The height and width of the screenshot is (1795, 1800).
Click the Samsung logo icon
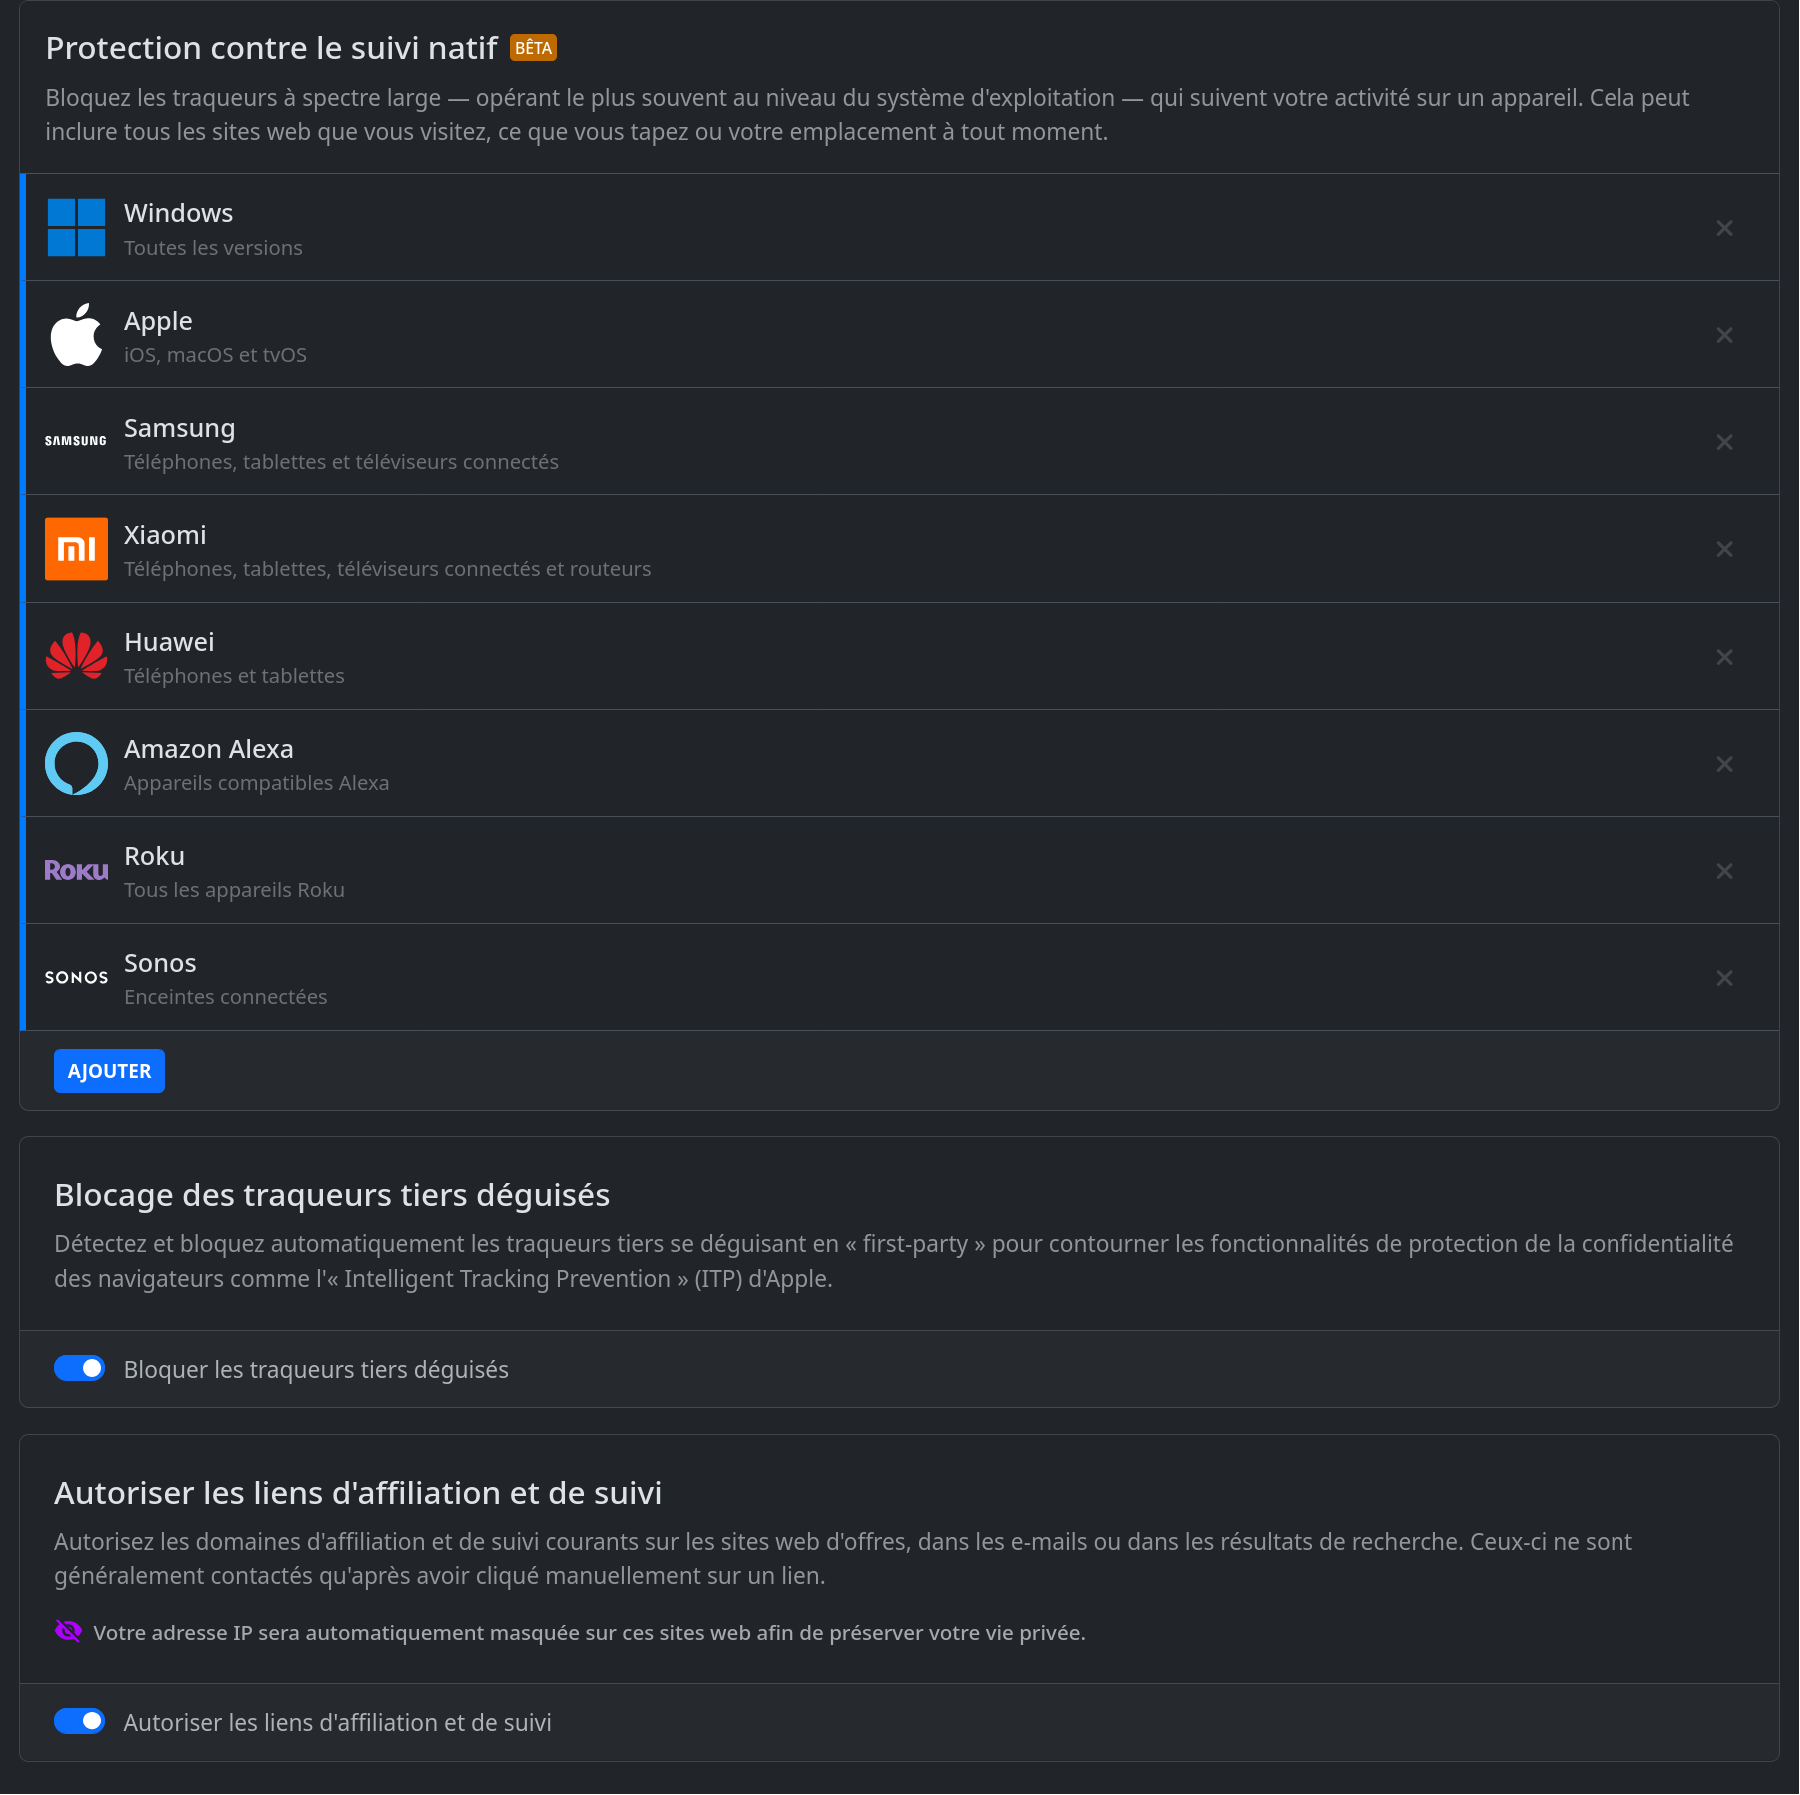click(76, 441)
